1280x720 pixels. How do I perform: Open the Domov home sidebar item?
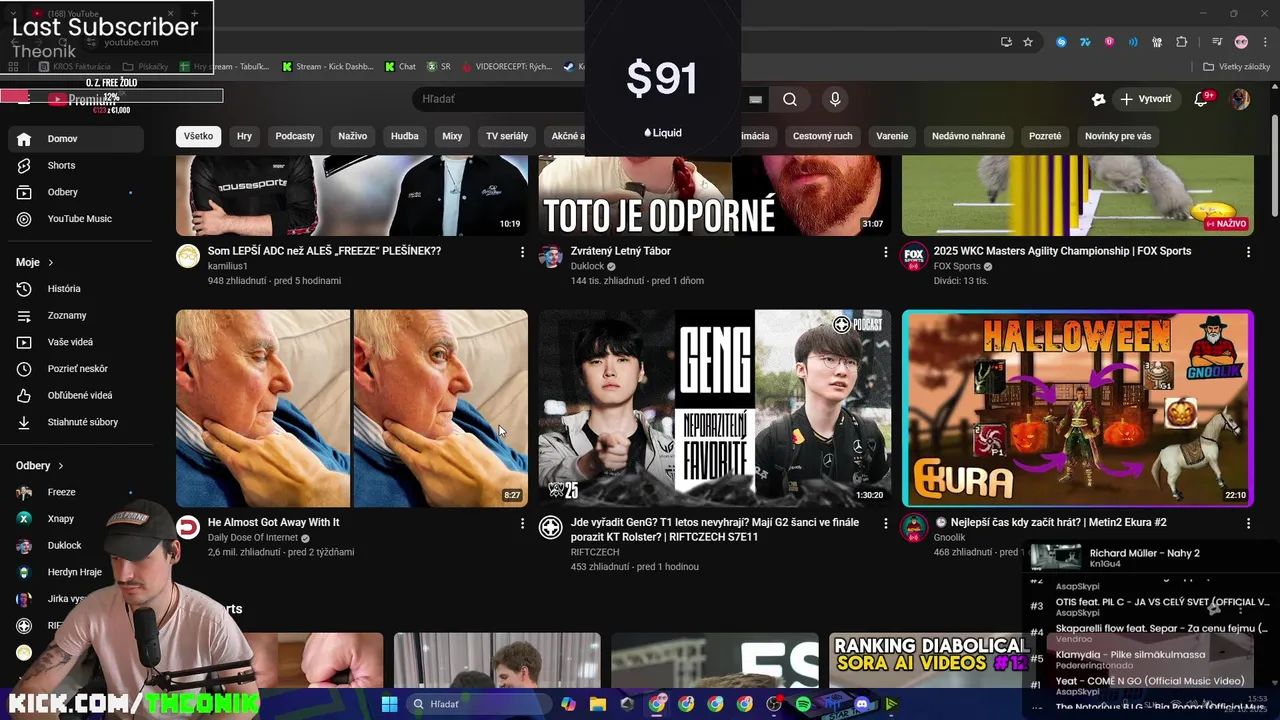pyautogui.click(x=76, y=139)
